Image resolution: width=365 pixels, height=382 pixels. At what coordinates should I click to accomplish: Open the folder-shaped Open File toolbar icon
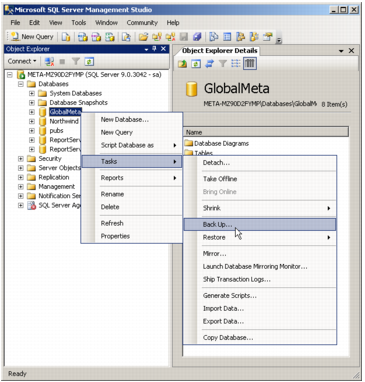[143, 37]
